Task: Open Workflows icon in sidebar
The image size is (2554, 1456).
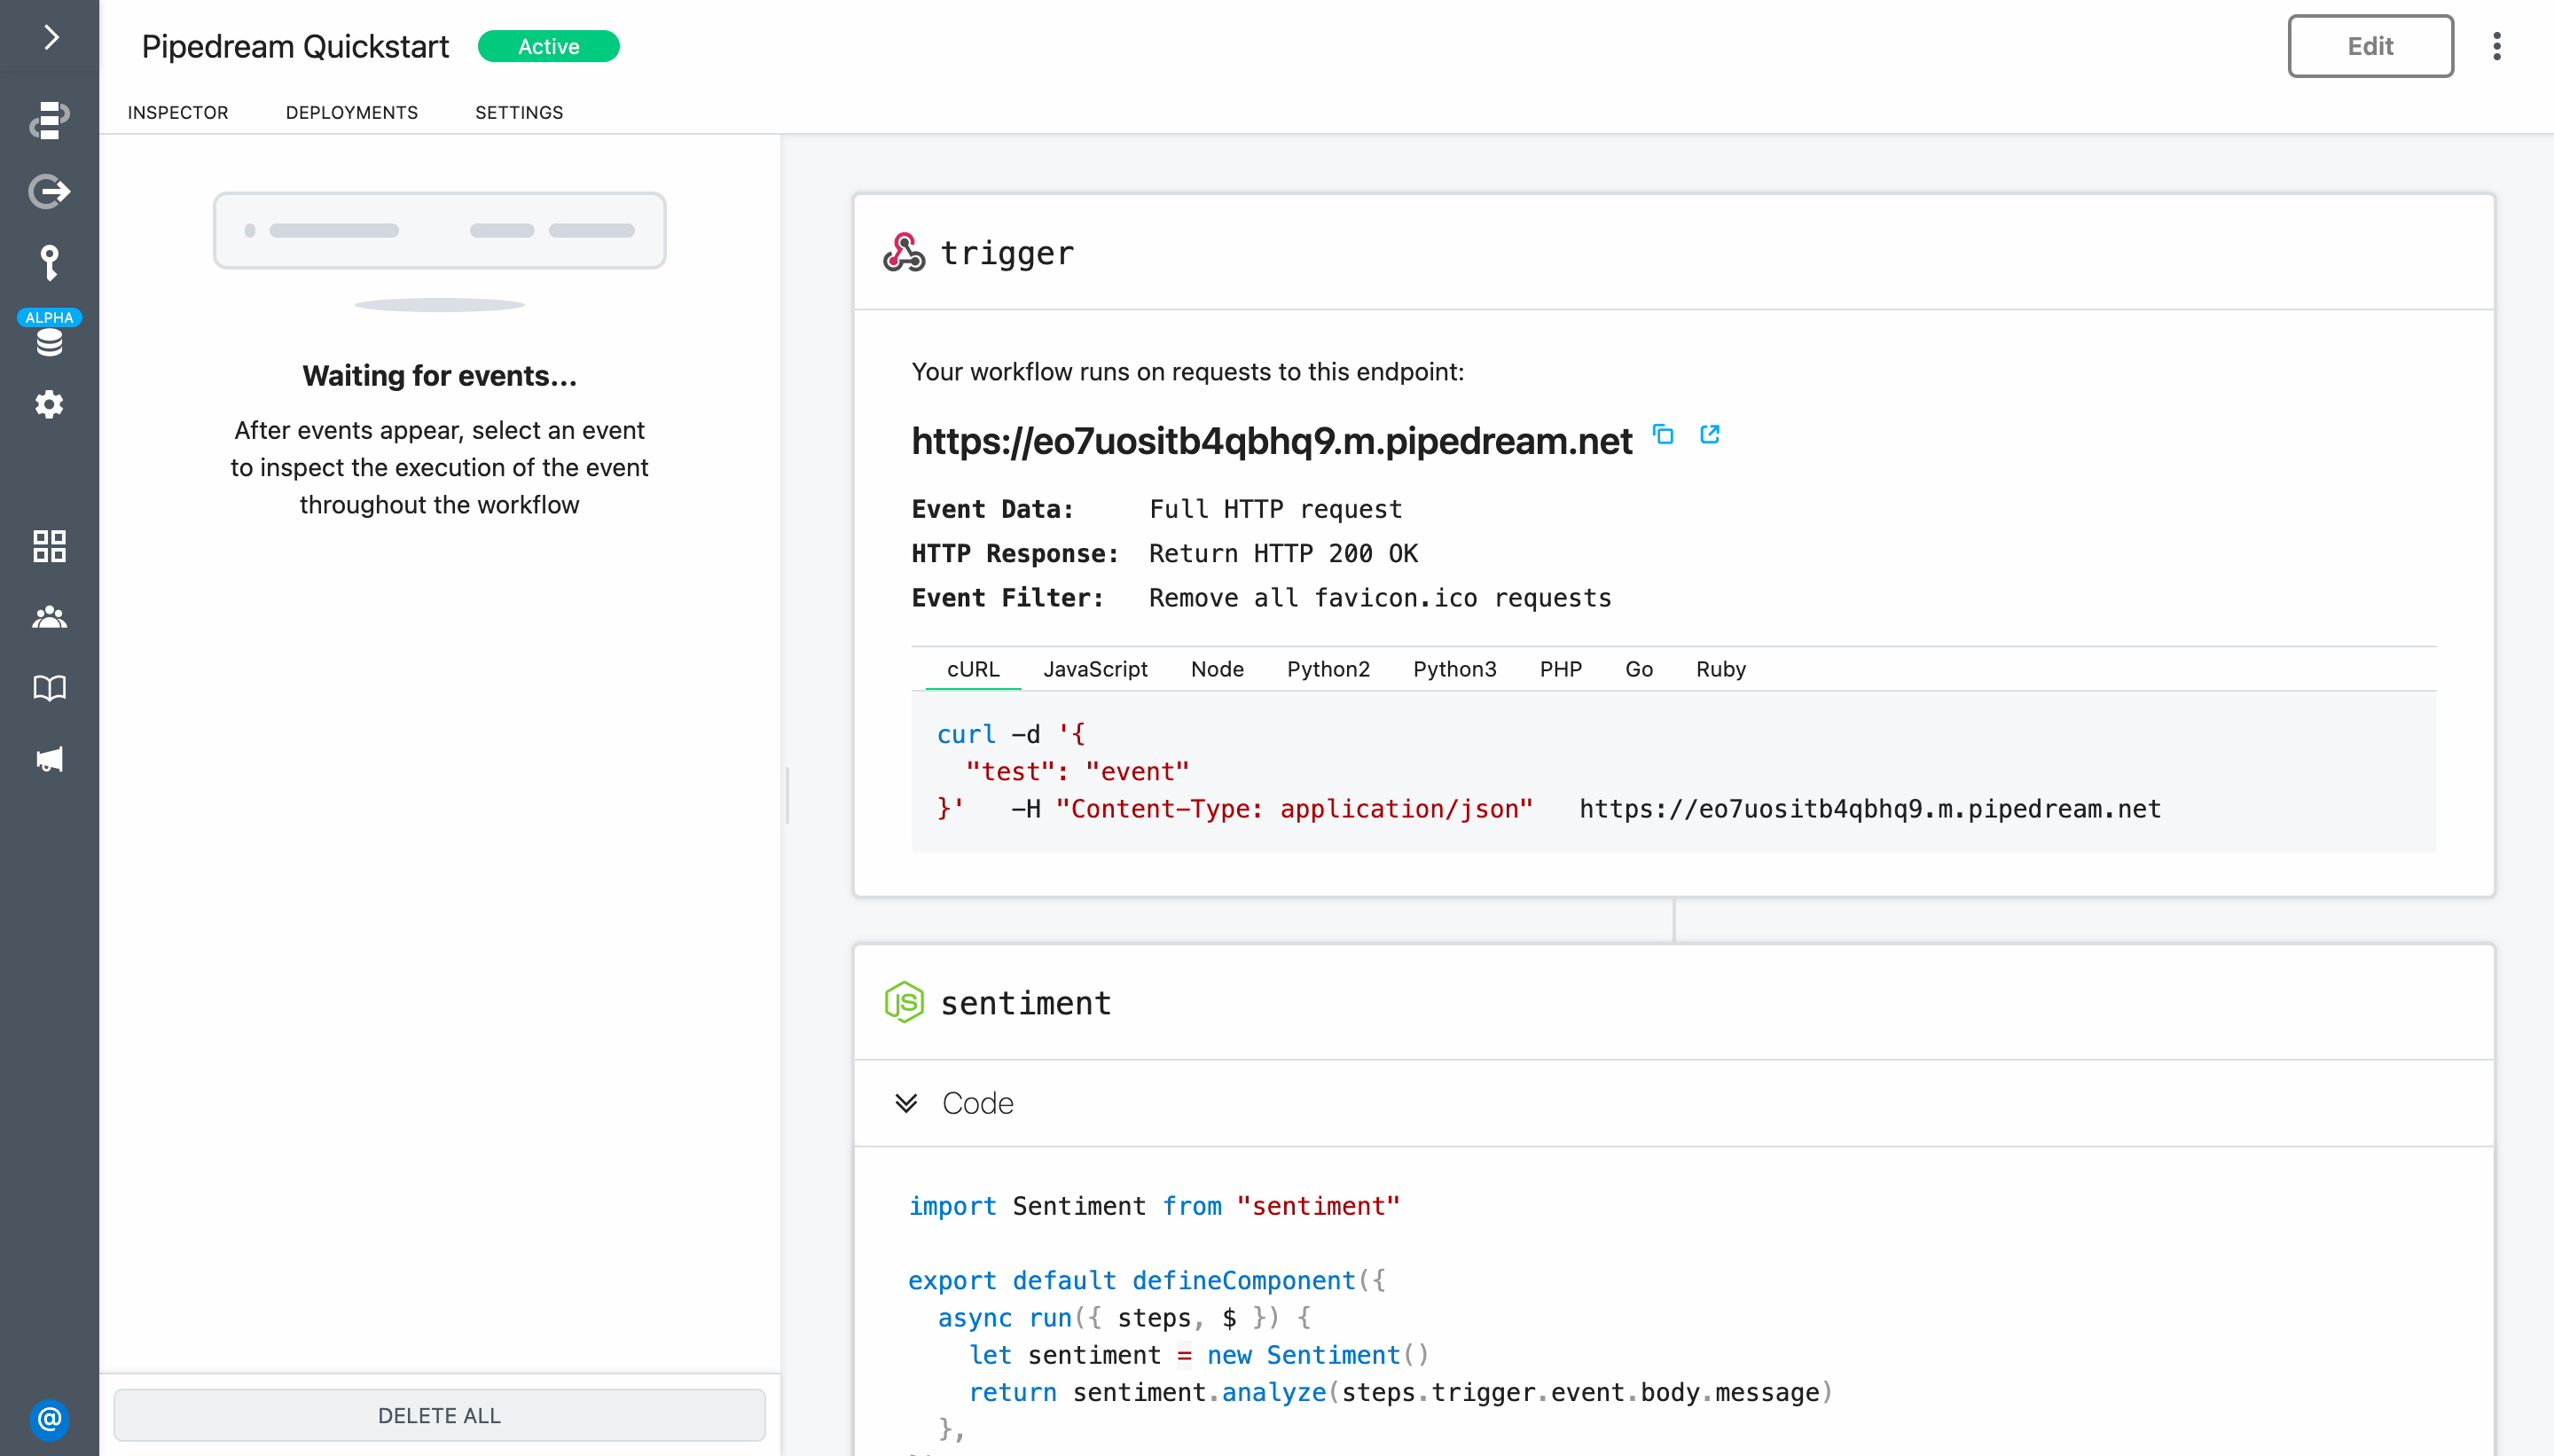Action: 49,120
